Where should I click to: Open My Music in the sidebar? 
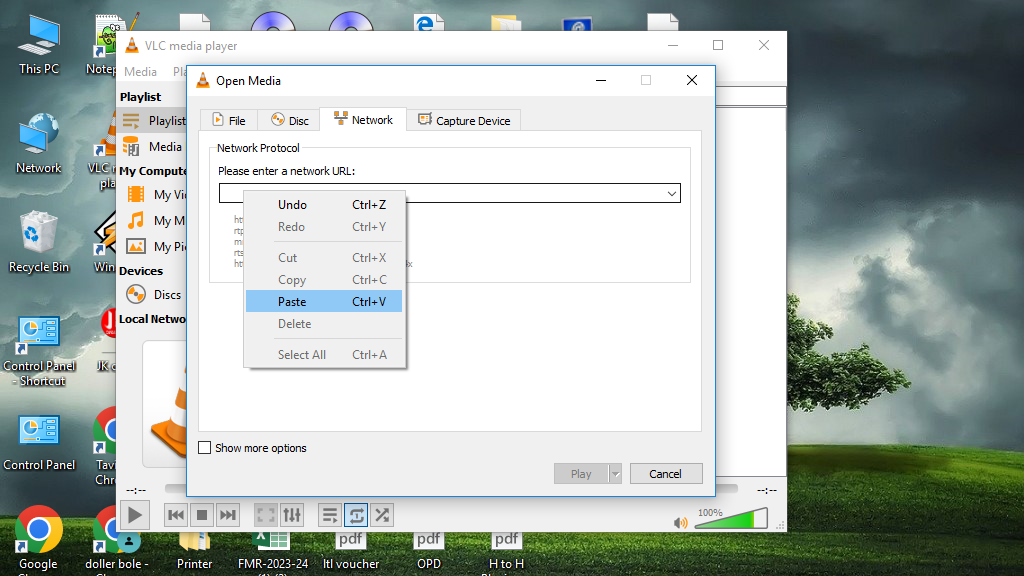coord(155,221)
